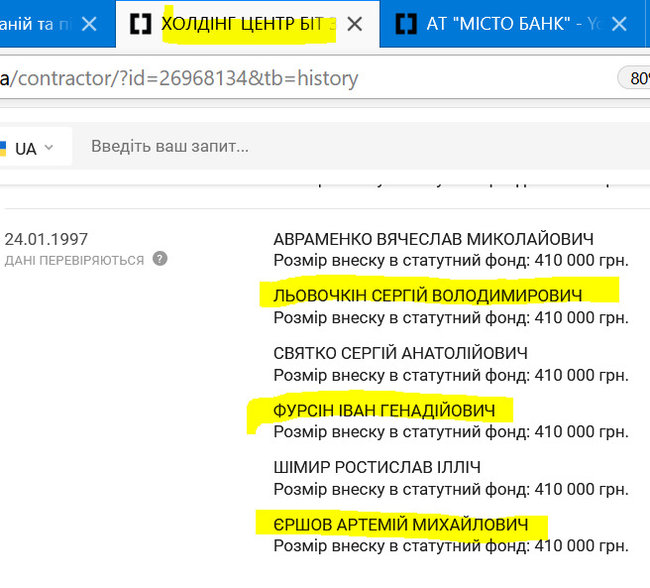Screen dimensions: 650x588
Task: Close the АТ "МІСТО БАНК" tab
Action: 619,24
